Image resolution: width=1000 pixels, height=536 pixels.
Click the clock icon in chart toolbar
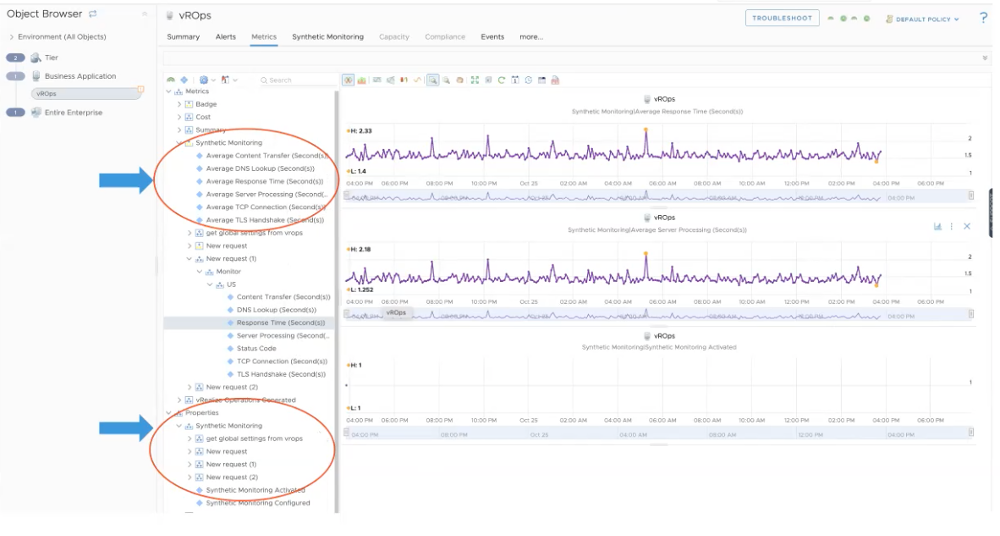click(529, 80)
